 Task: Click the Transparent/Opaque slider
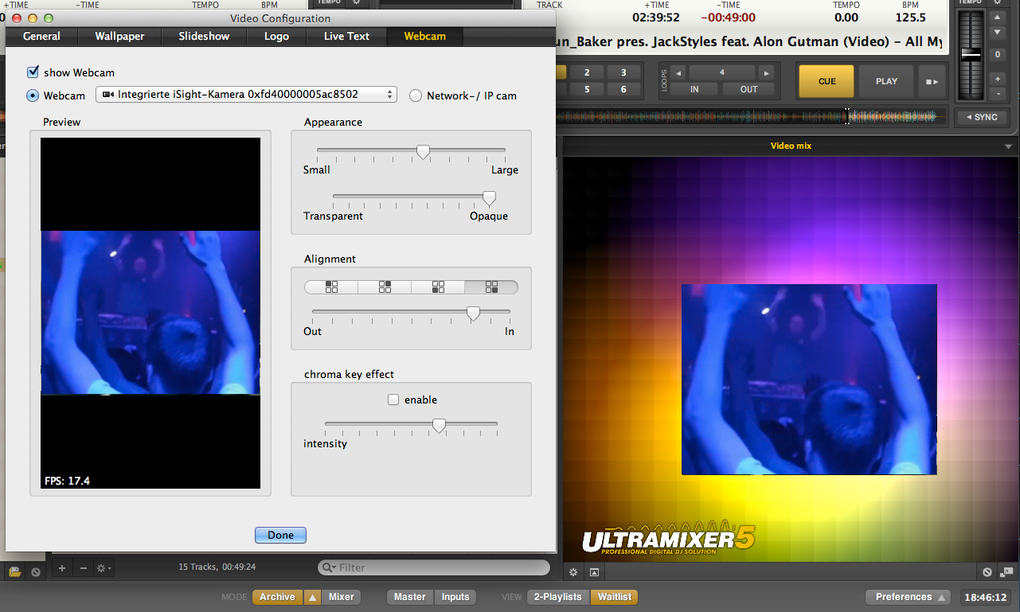(414, 198)
